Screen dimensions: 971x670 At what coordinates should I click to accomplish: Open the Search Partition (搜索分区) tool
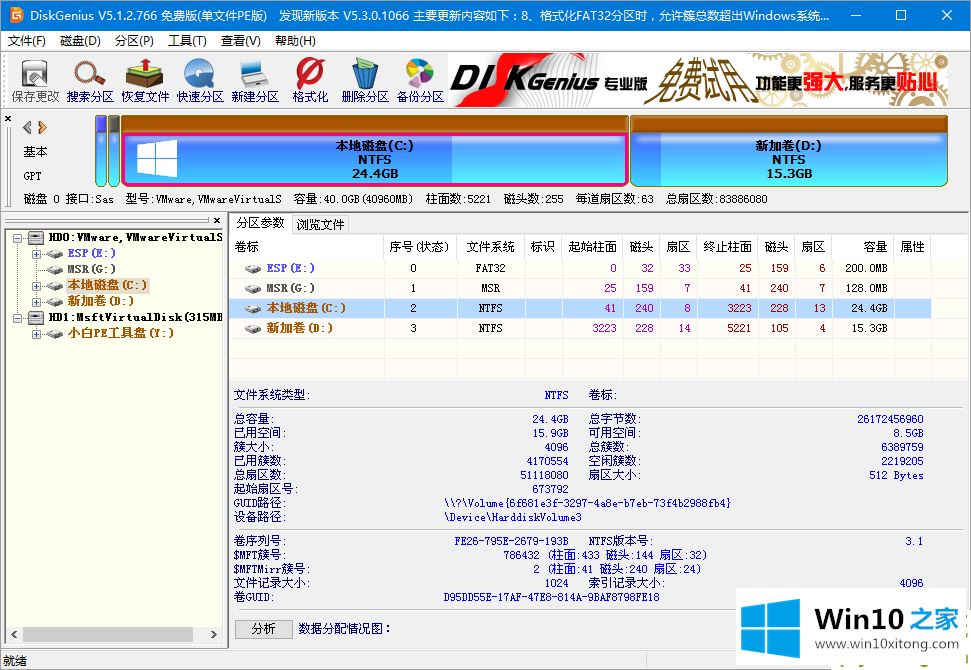click(x=90, y=80)
